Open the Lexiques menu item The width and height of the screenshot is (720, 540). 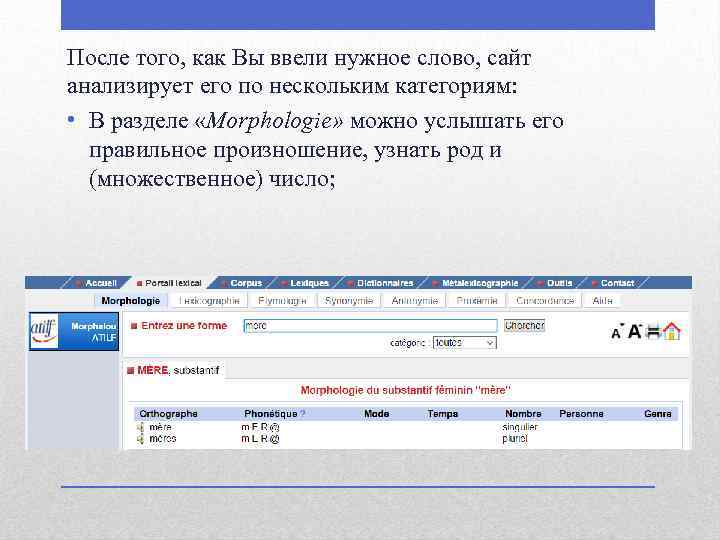pyautogui.click(x=309, y=283)
